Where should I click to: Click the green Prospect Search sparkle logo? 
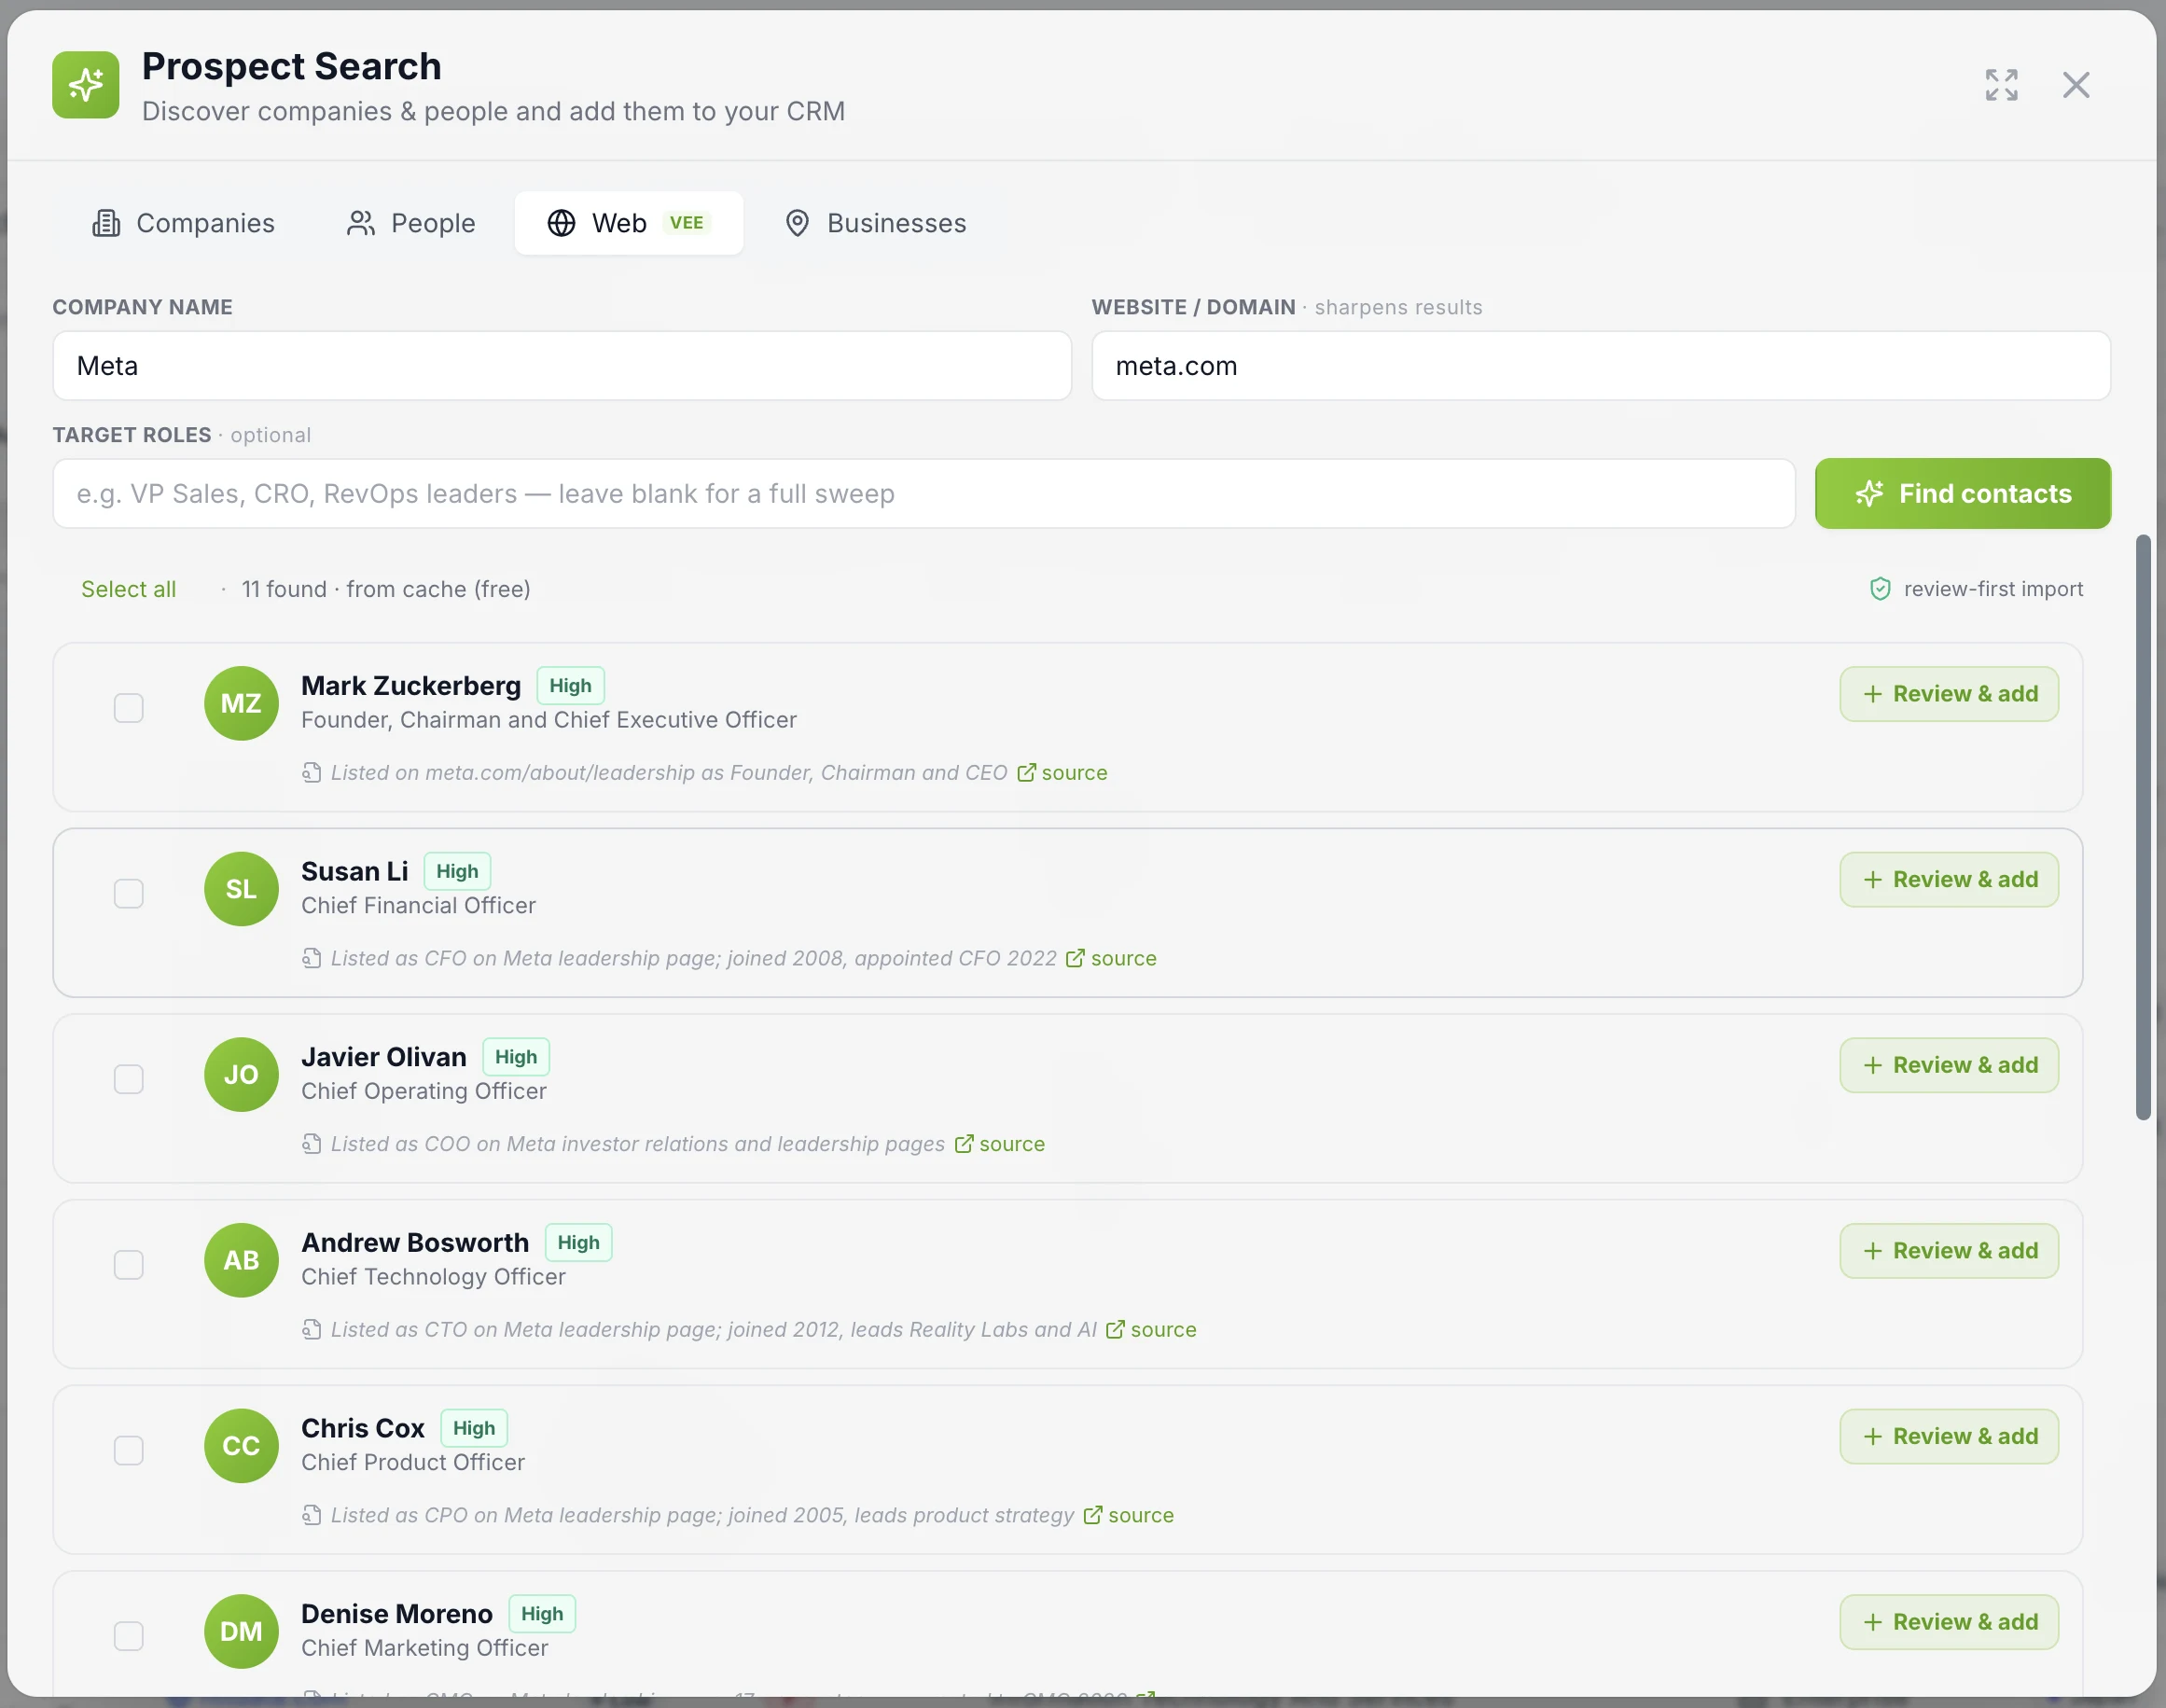coord(86,85)
